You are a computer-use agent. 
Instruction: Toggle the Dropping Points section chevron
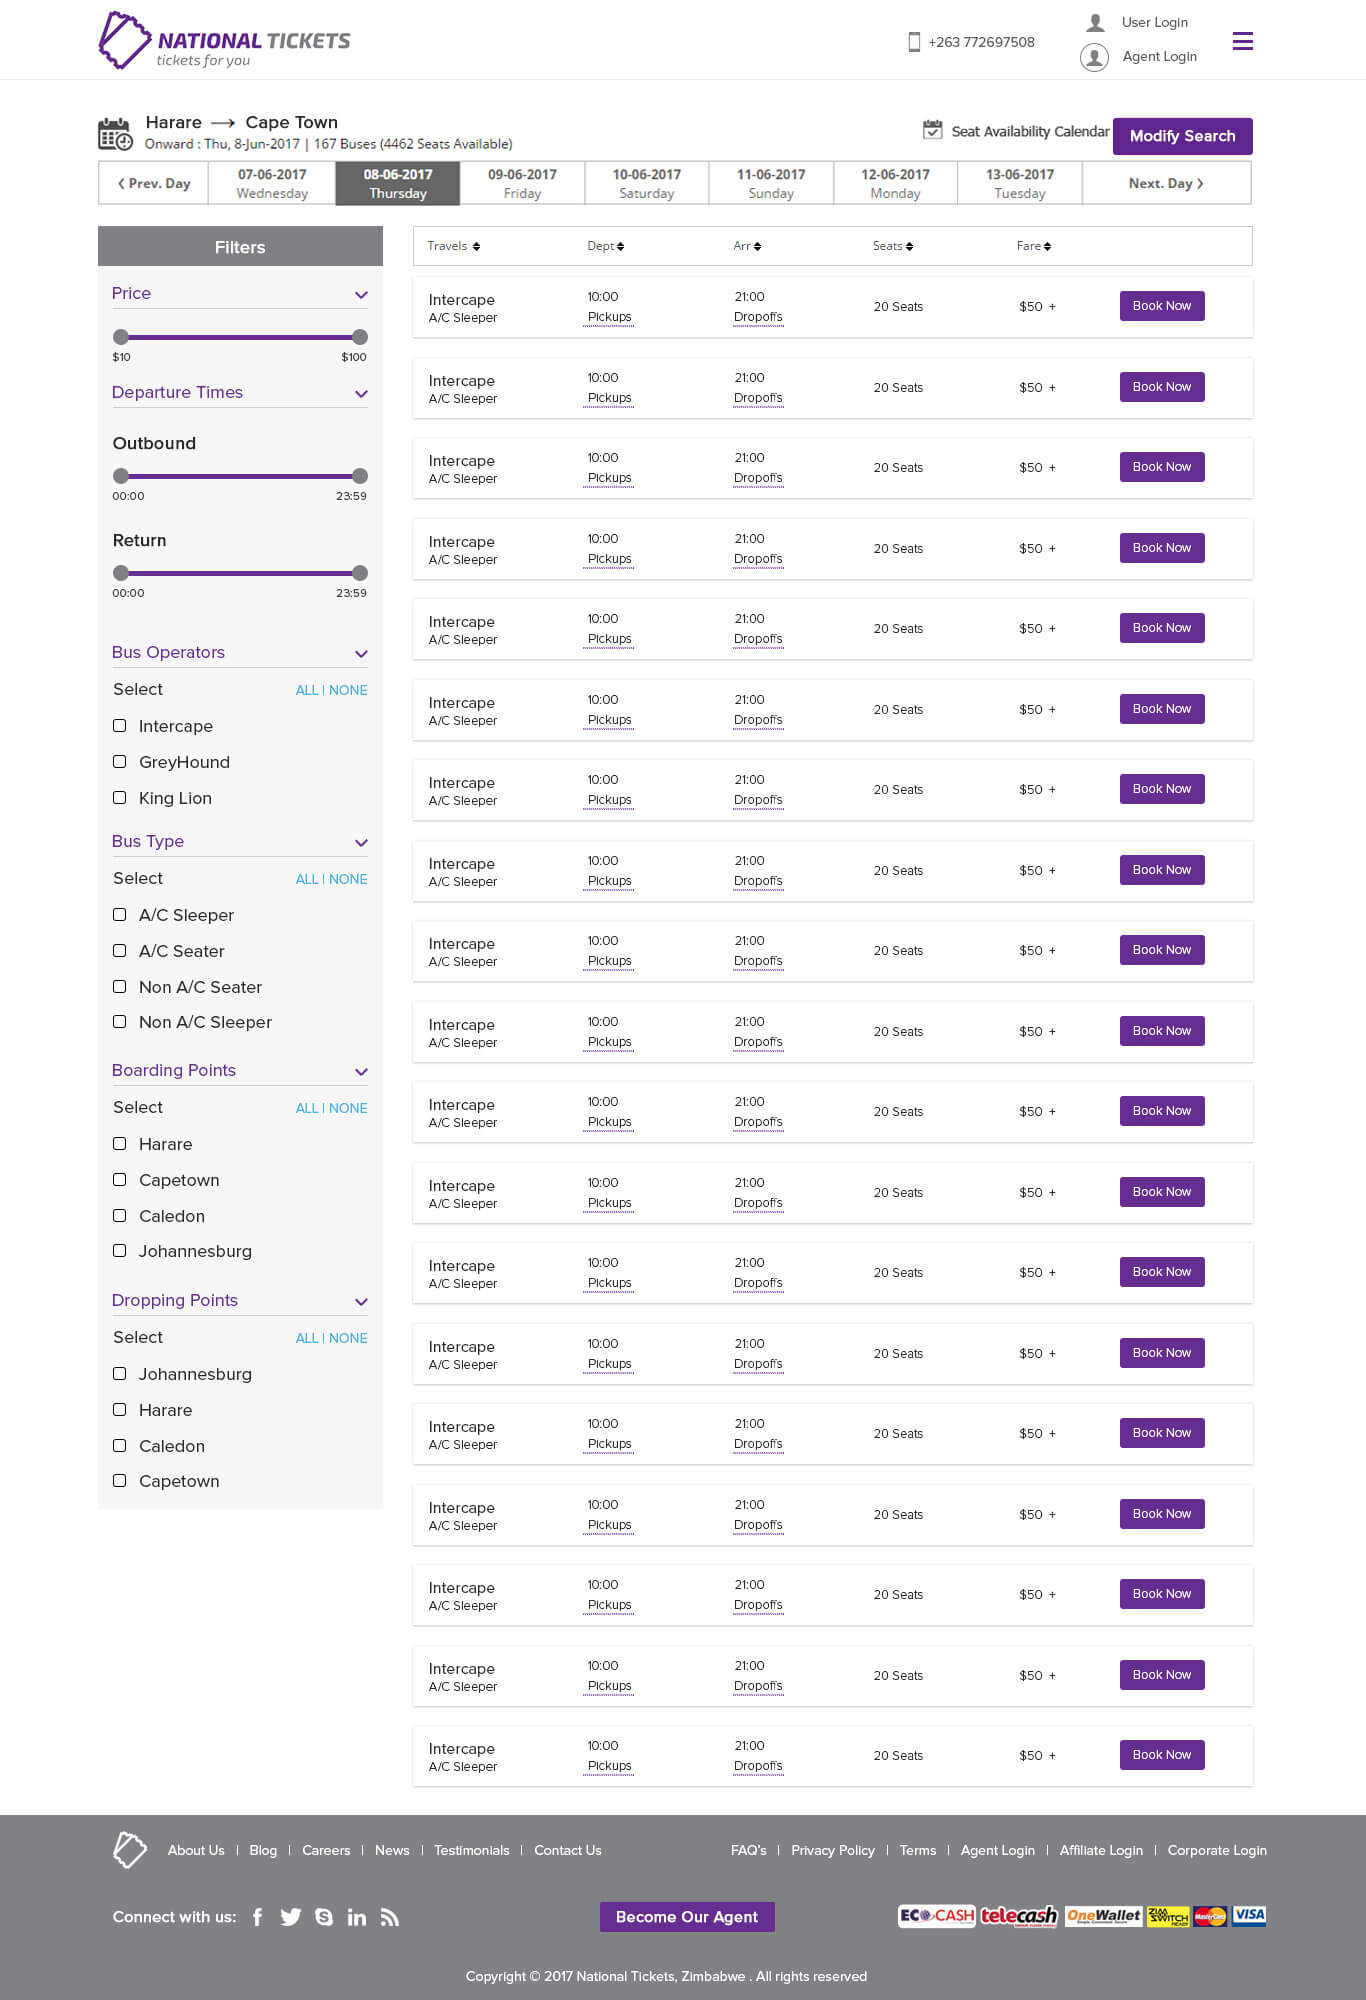coord(361,1301)
